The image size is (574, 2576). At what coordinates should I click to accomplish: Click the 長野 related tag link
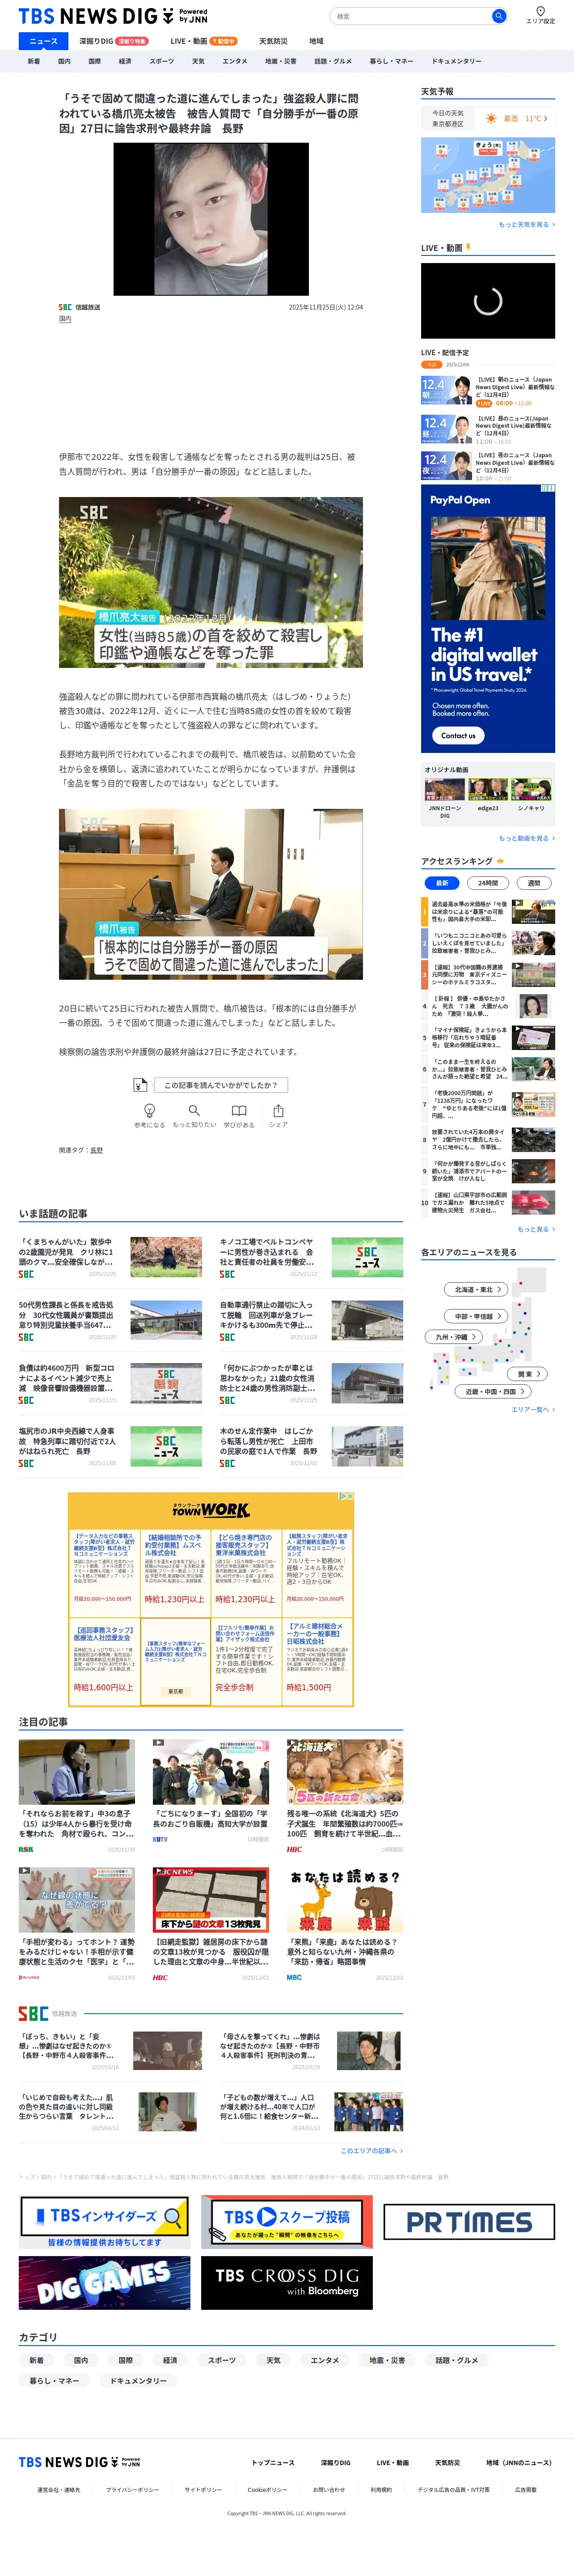(96, 1150)
